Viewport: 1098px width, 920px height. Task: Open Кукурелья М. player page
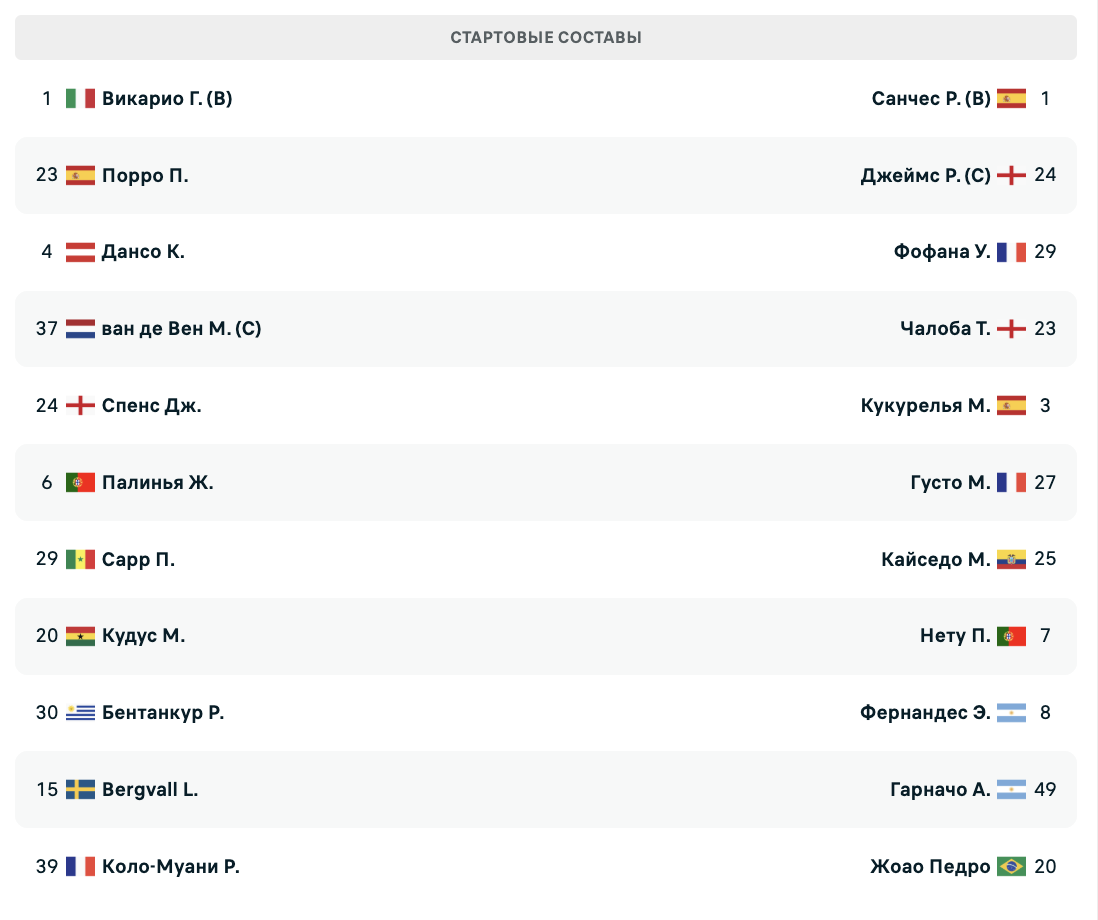pos(925,405)
